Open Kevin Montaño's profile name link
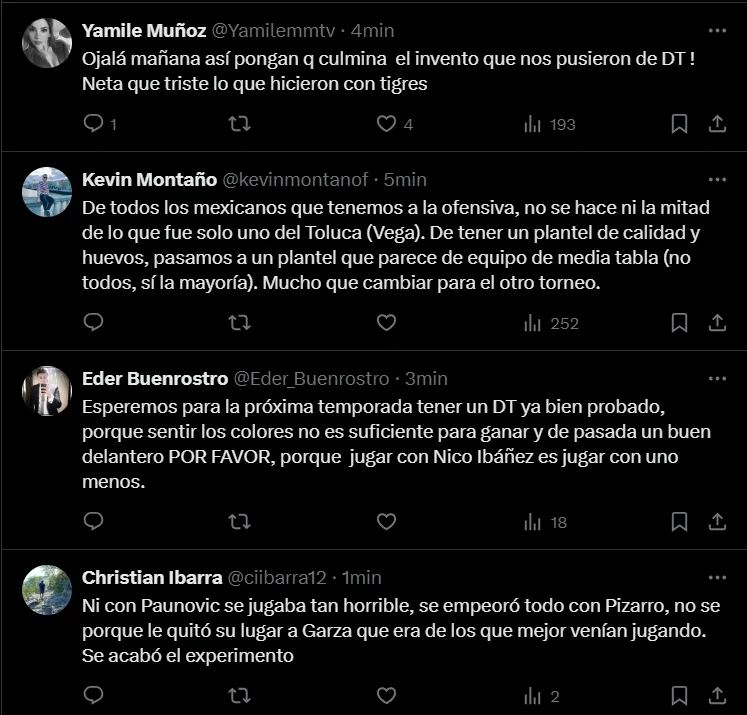Screen dimensions: 747x715 149,180
